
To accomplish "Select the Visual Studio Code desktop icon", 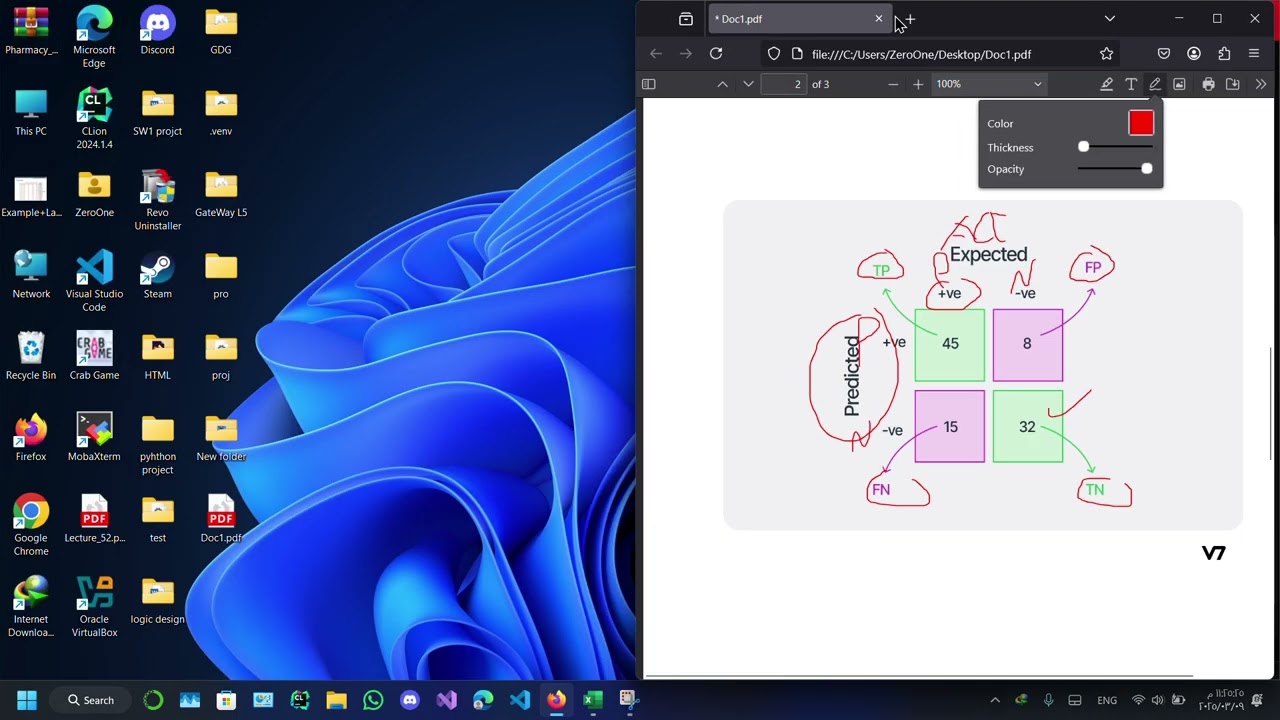I will 94,281.
